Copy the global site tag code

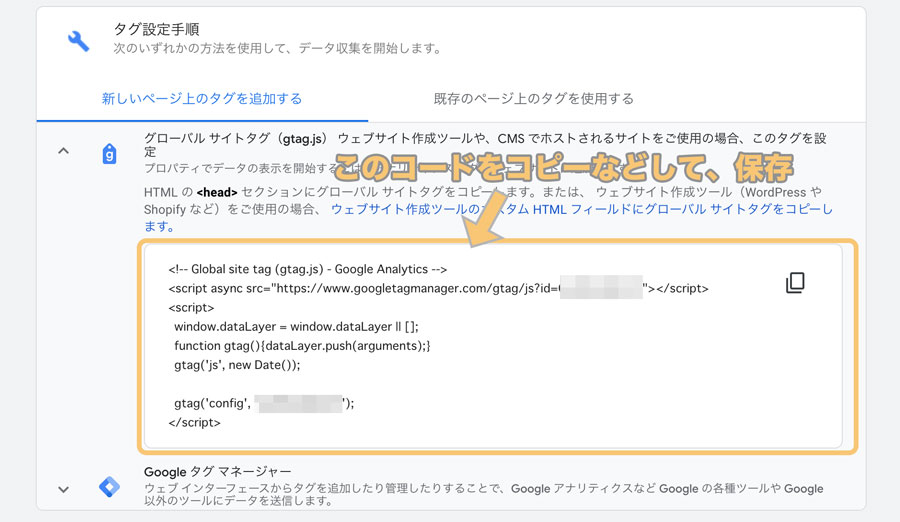(x=795, y=283)
